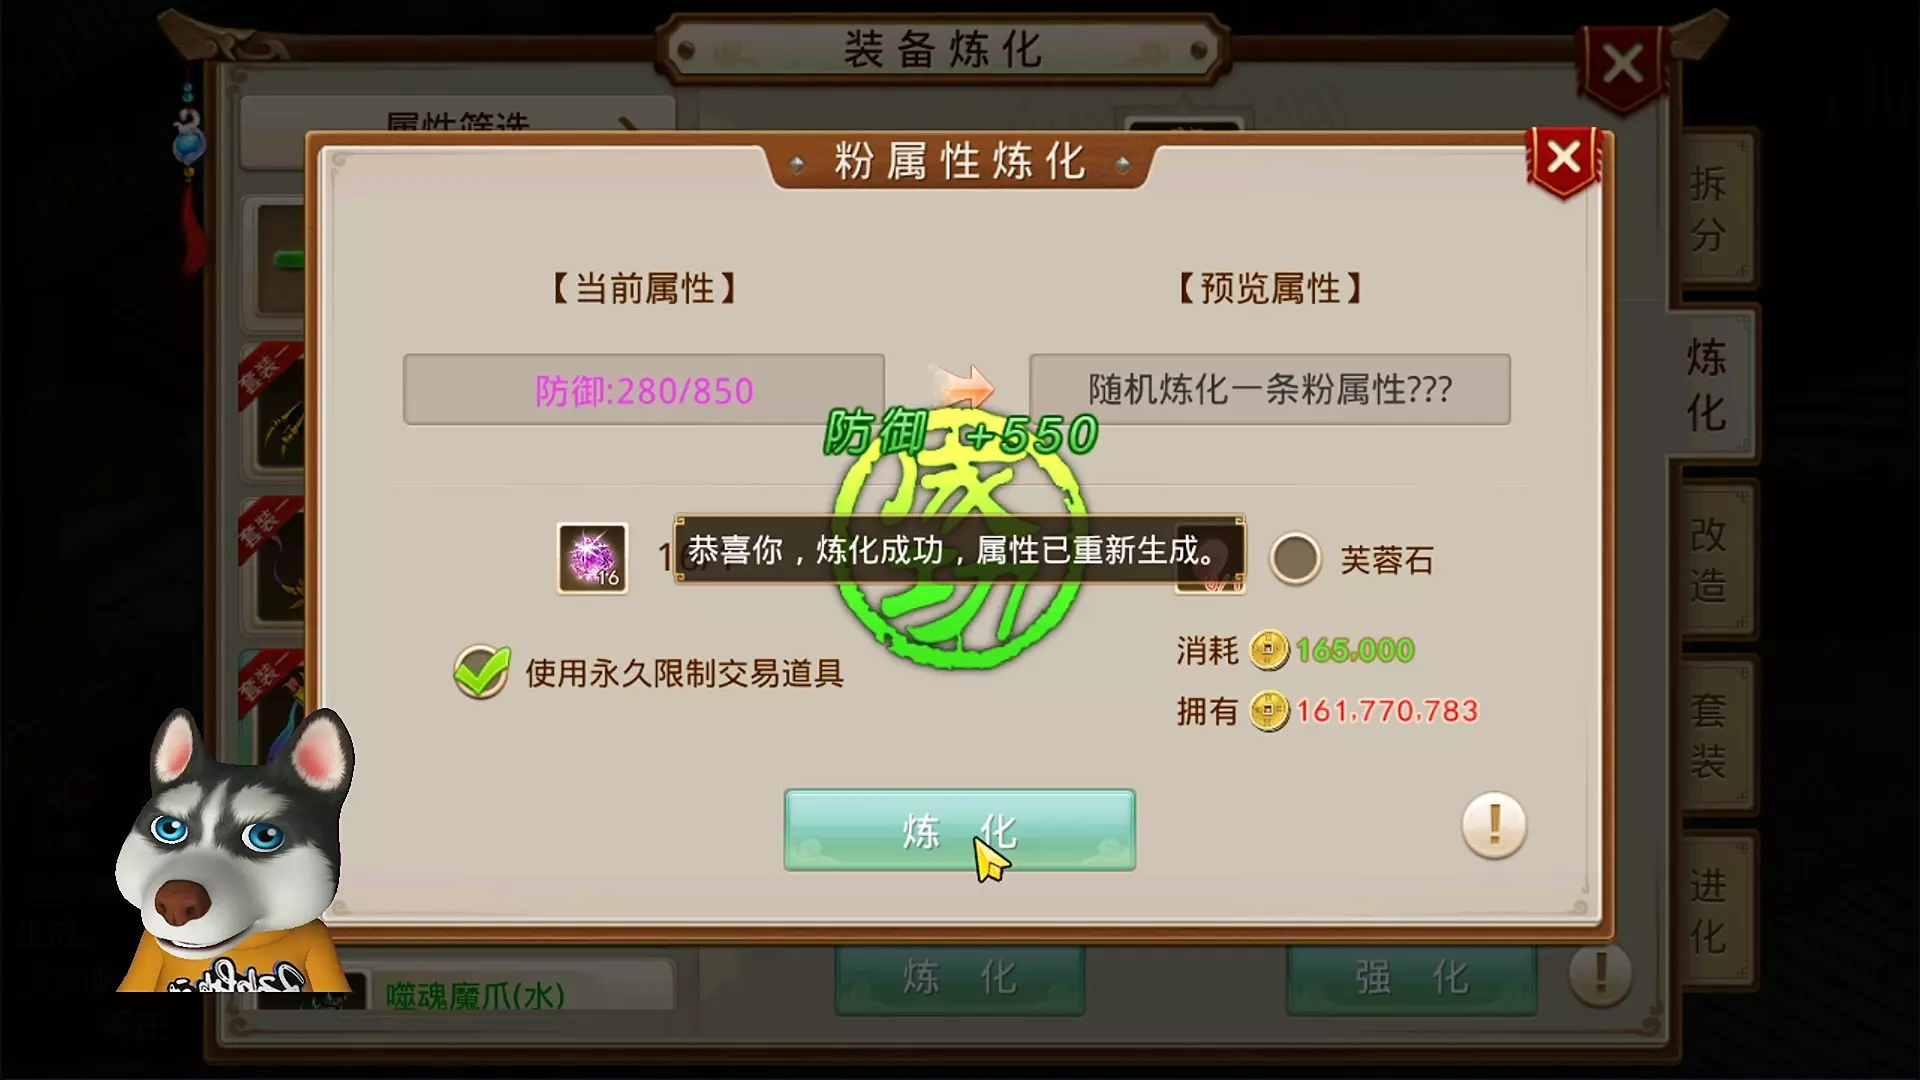Click the gold coin icon beside 消耗
This screenshot has height=1080, width=1920.
pyautogui.click(x=1269, y=650)
